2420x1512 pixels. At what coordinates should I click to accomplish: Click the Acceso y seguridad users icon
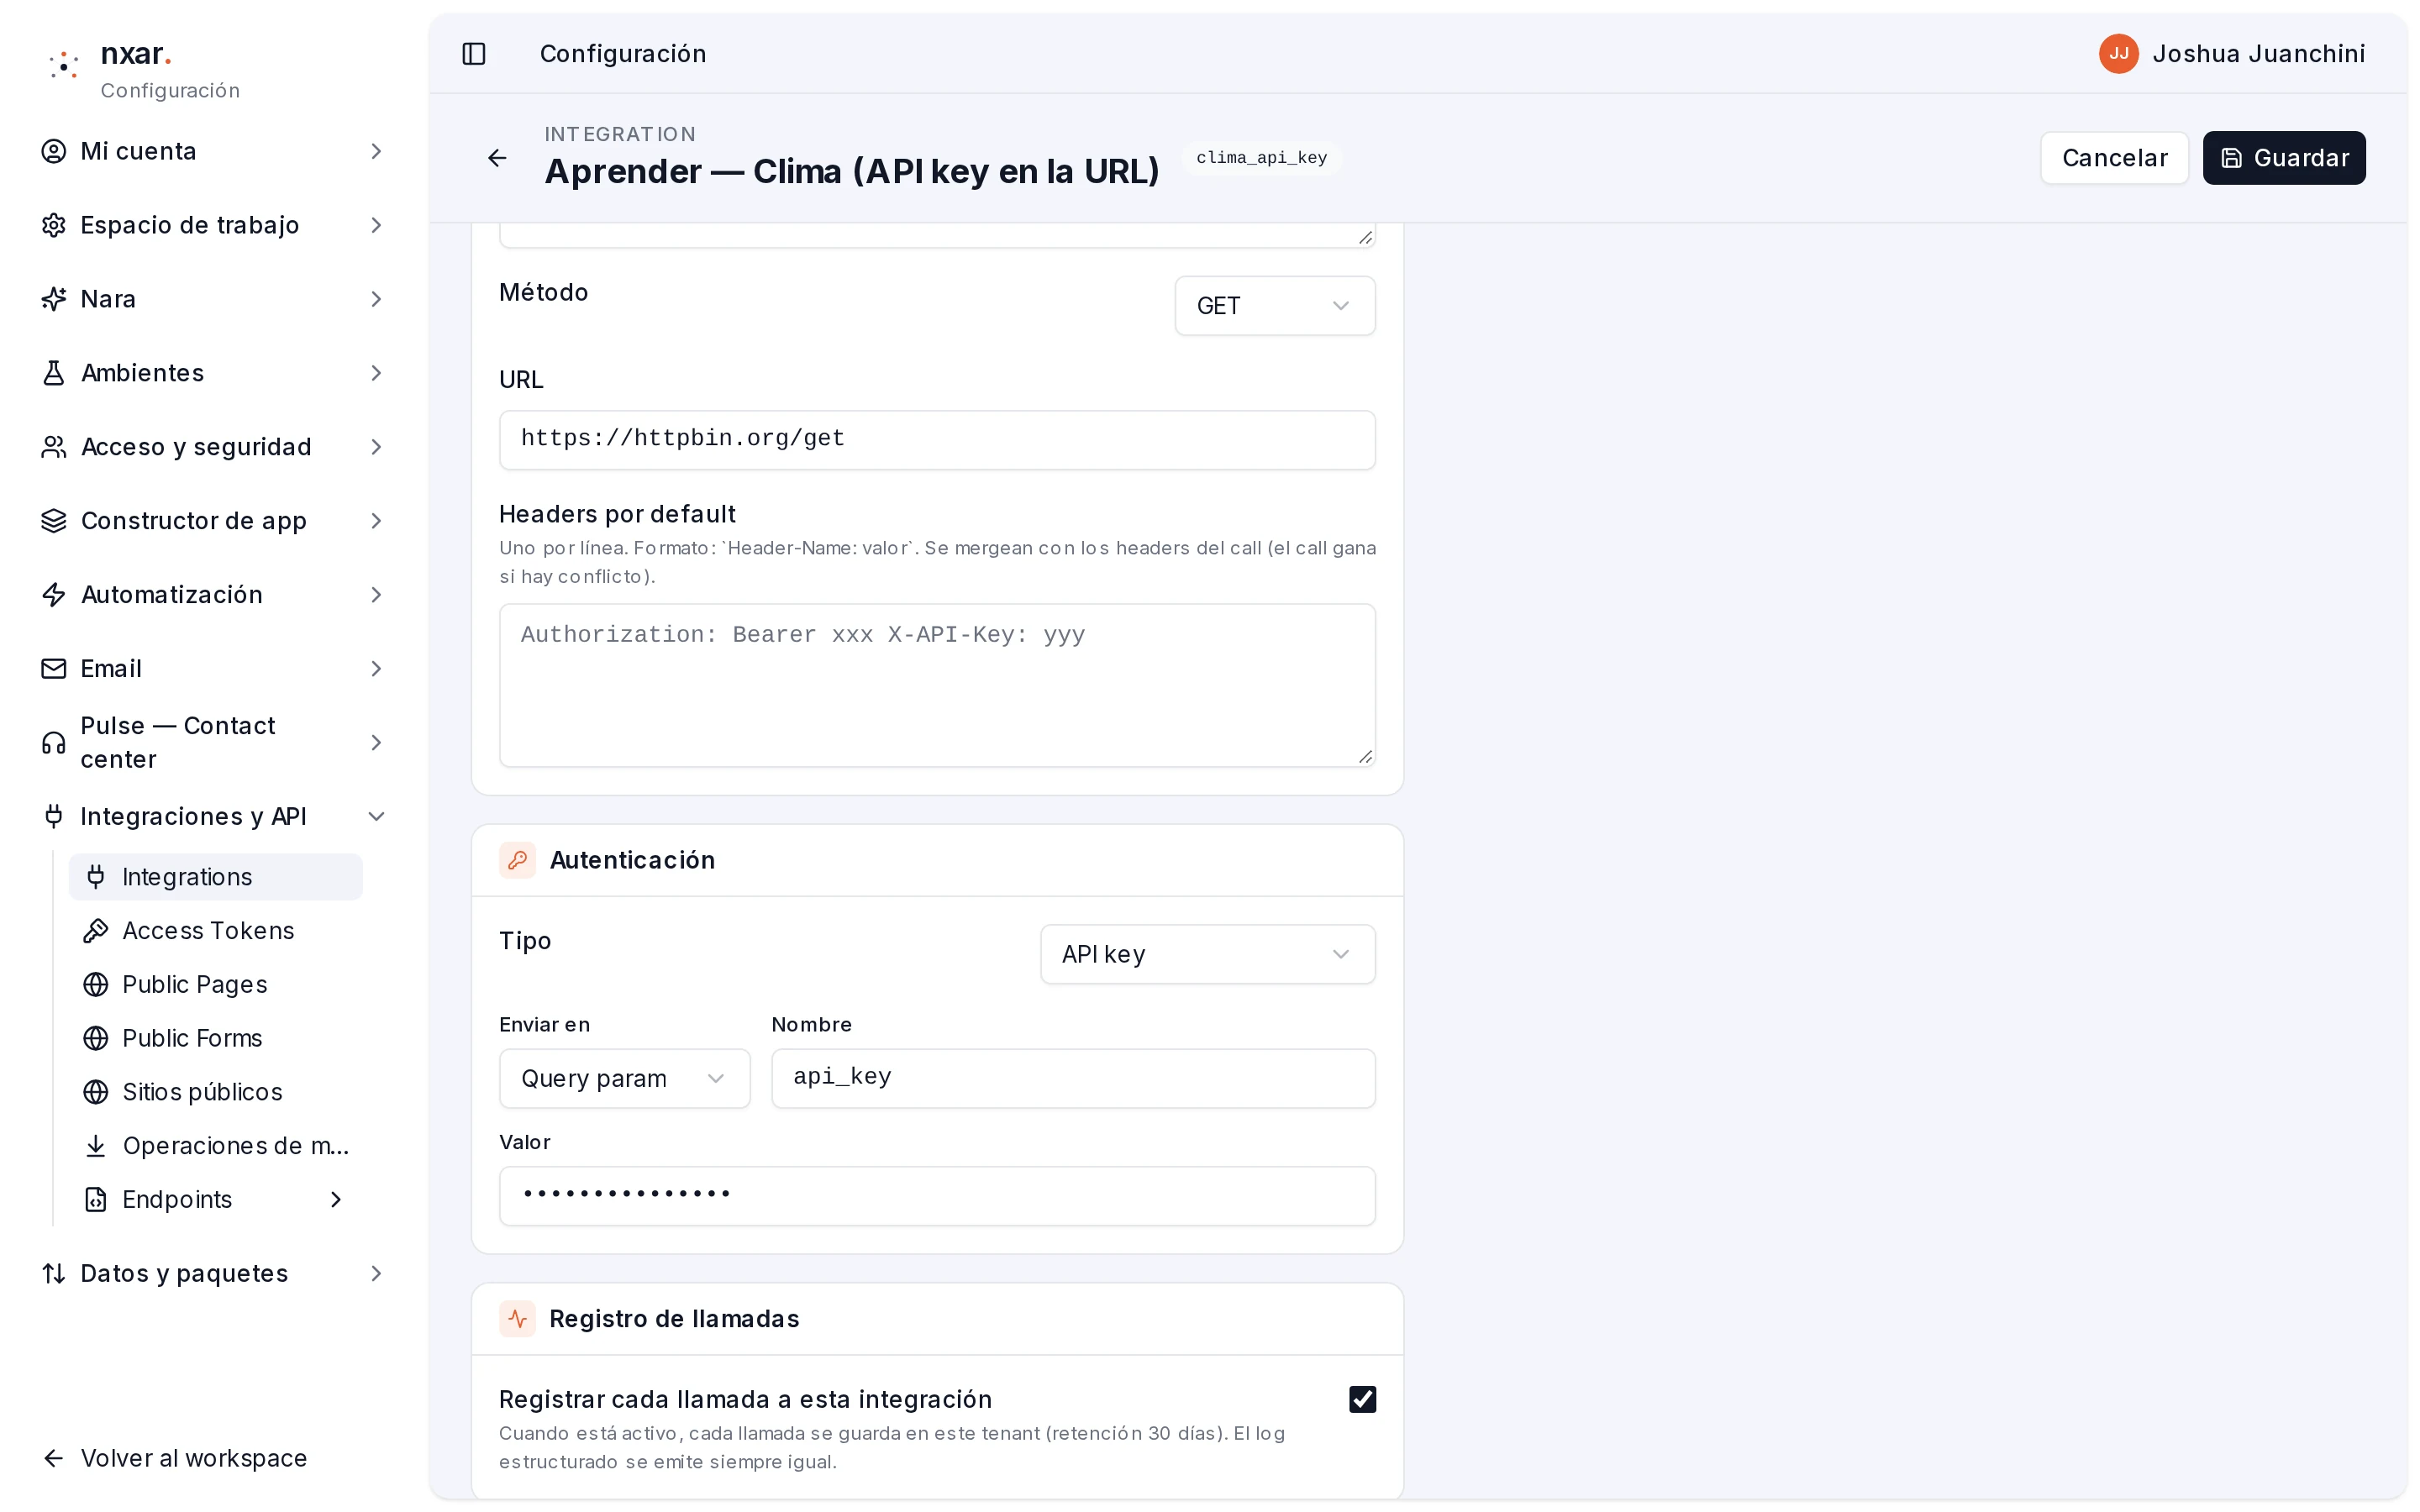(54, 447)
